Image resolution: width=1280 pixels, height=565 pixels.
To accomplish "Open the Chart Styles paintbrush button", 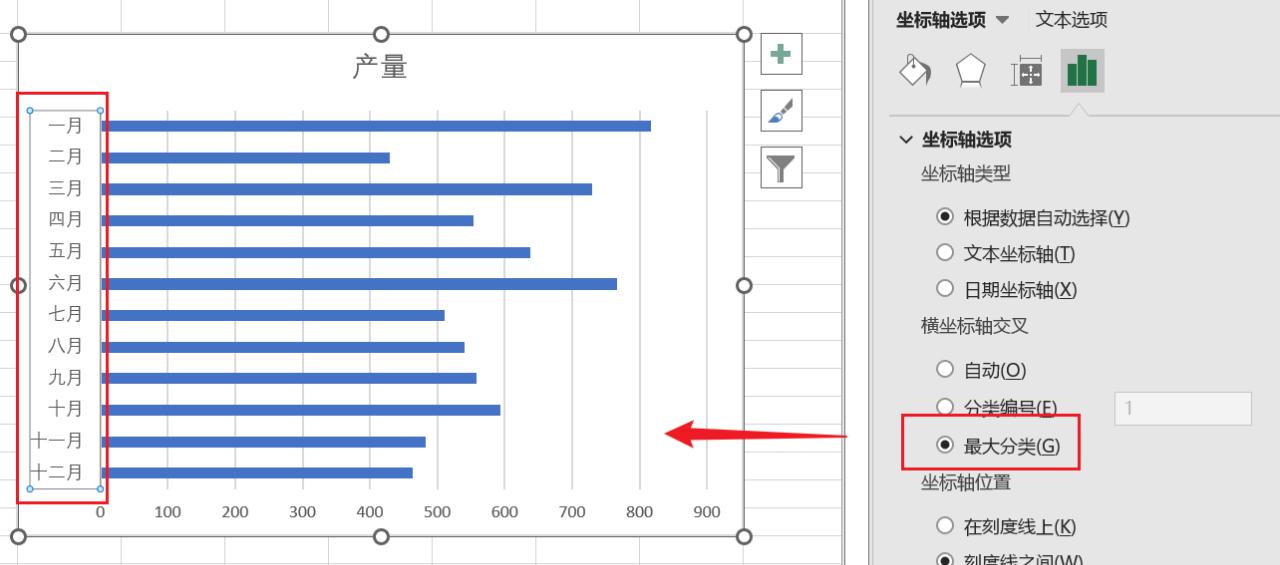I will (x=781, y=110).
